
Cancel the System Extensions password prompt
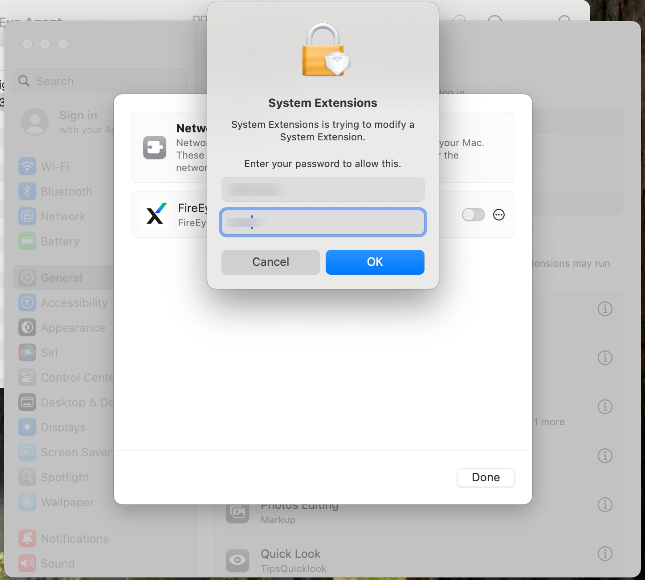[270, 262]
